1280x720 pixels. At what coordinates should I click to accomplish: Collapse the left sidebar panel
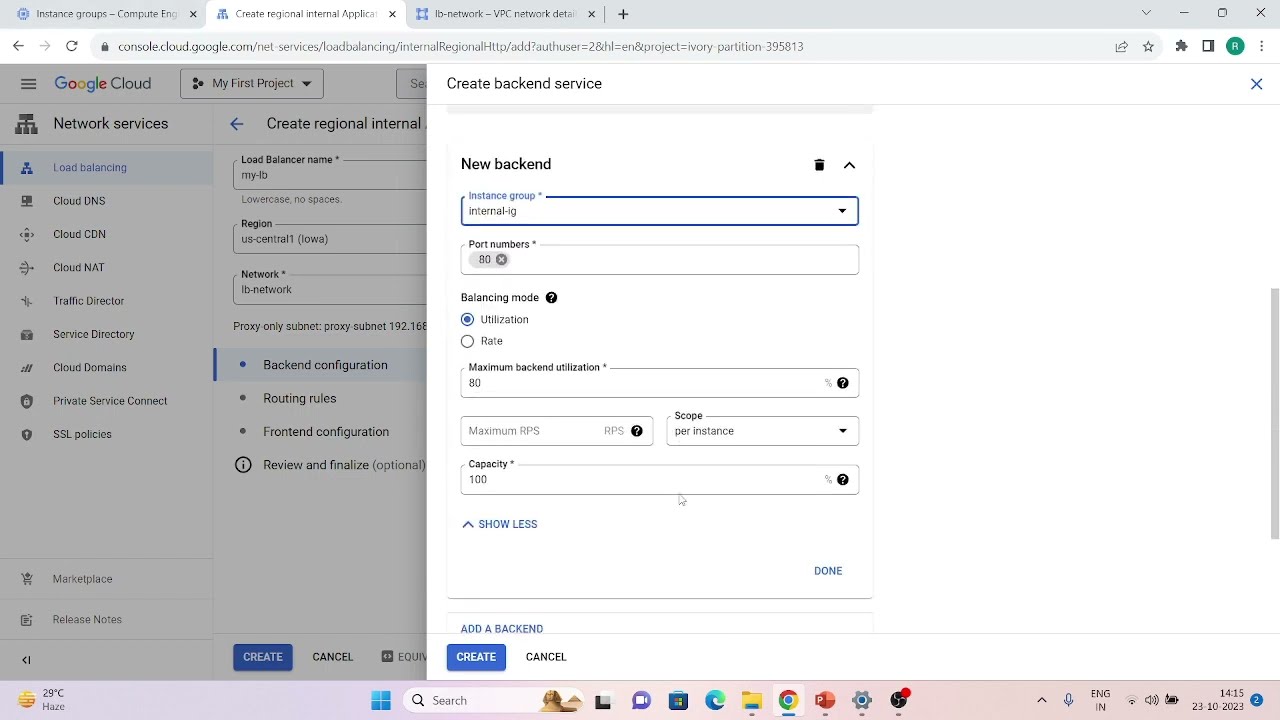coord(27,660)
